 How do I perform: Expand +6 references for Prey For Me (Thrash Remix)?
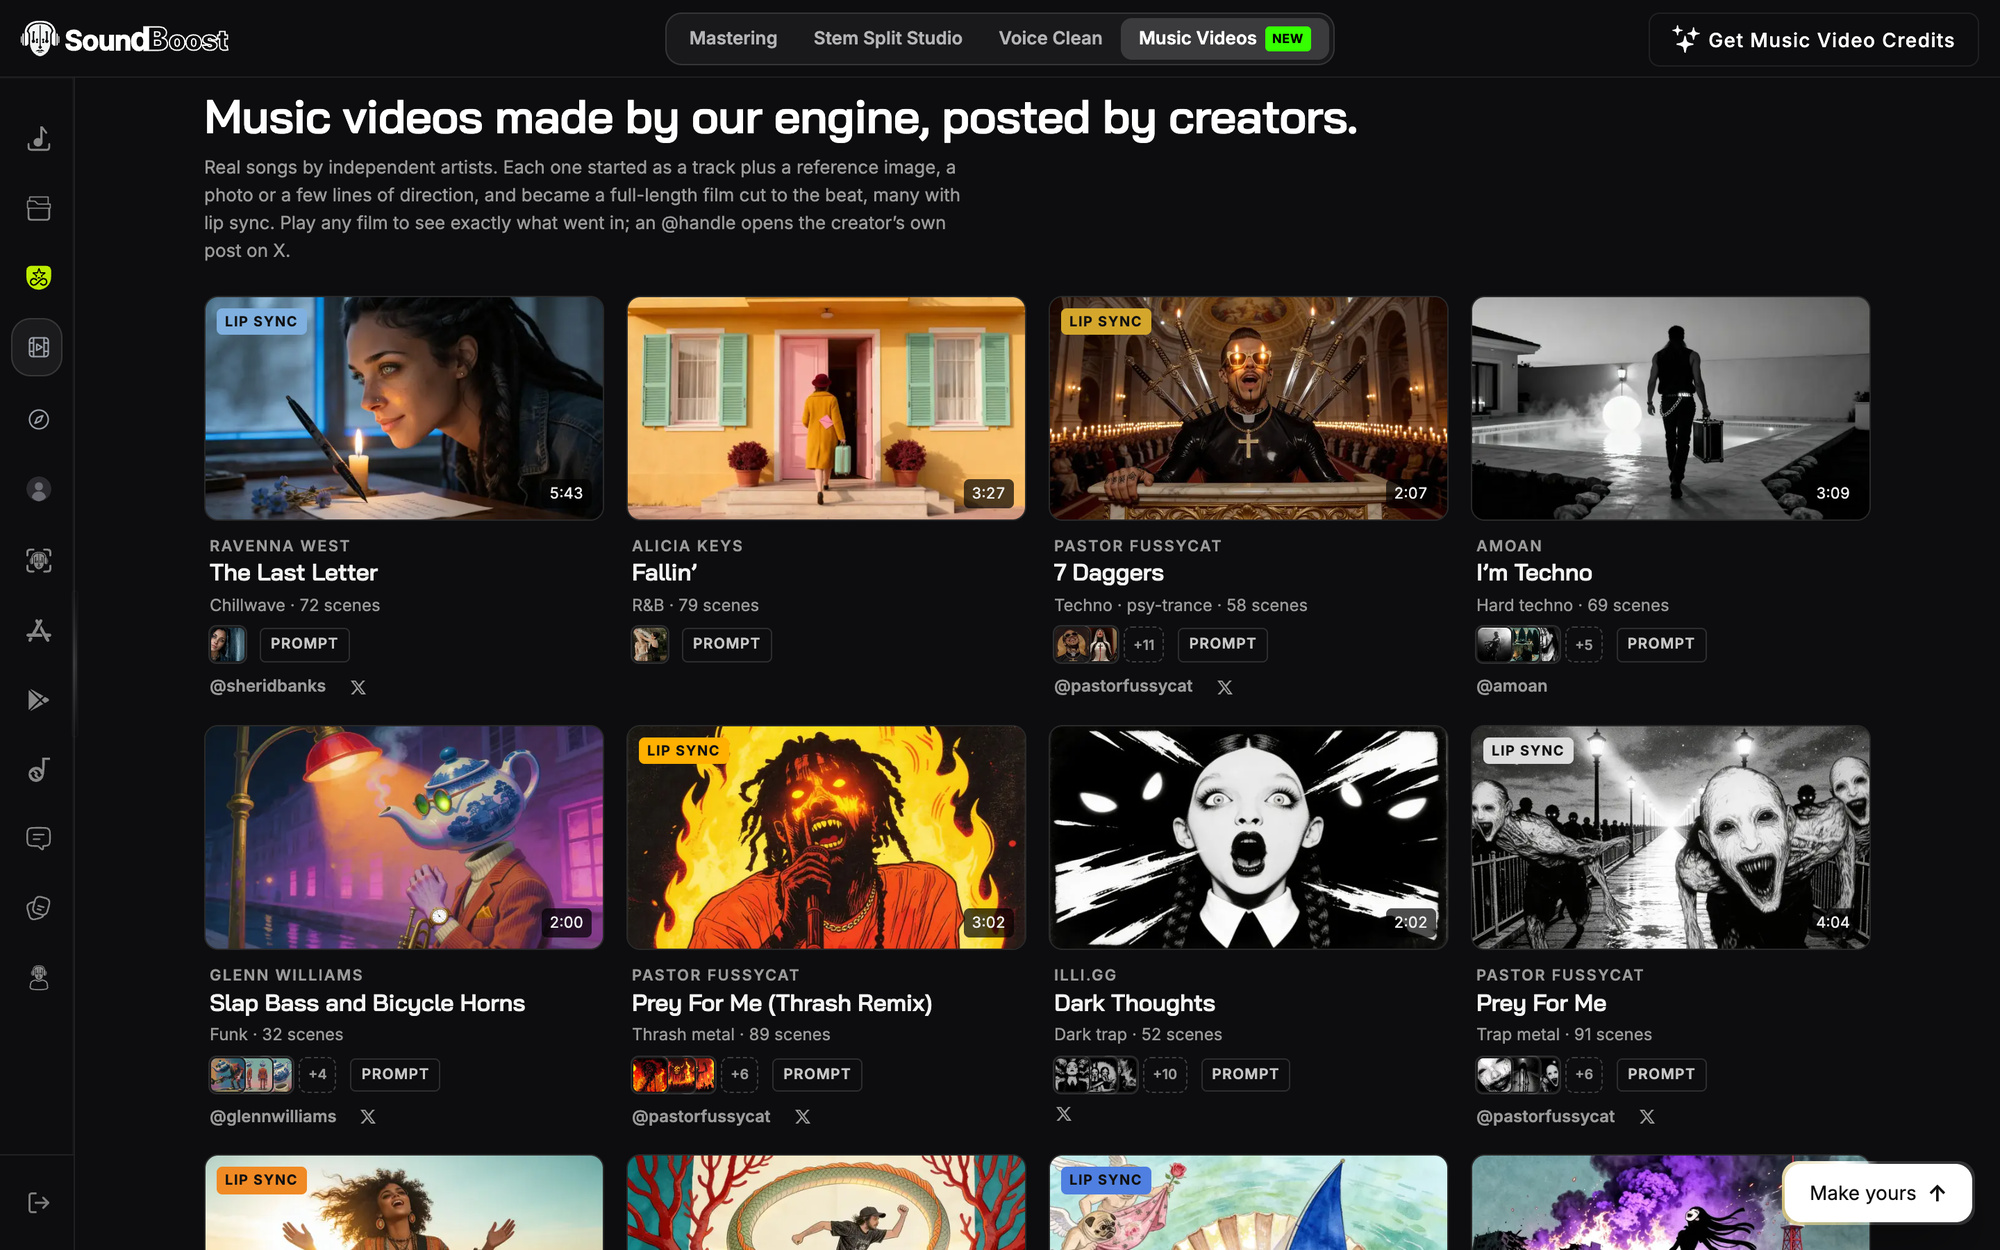[739, 1075]
